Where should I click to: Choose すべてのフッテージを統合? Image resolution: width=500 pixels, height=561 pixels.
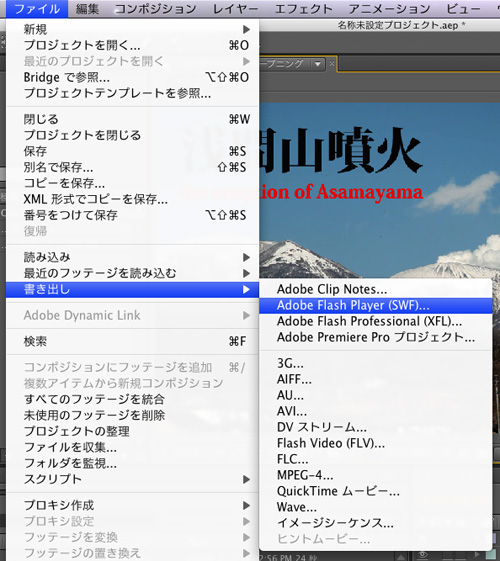click(132, 399)
